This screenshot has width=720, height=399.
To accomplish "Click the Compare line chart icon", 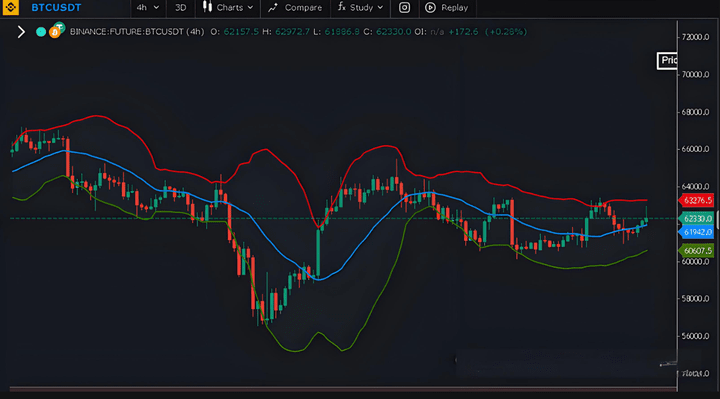I will 273,7.
